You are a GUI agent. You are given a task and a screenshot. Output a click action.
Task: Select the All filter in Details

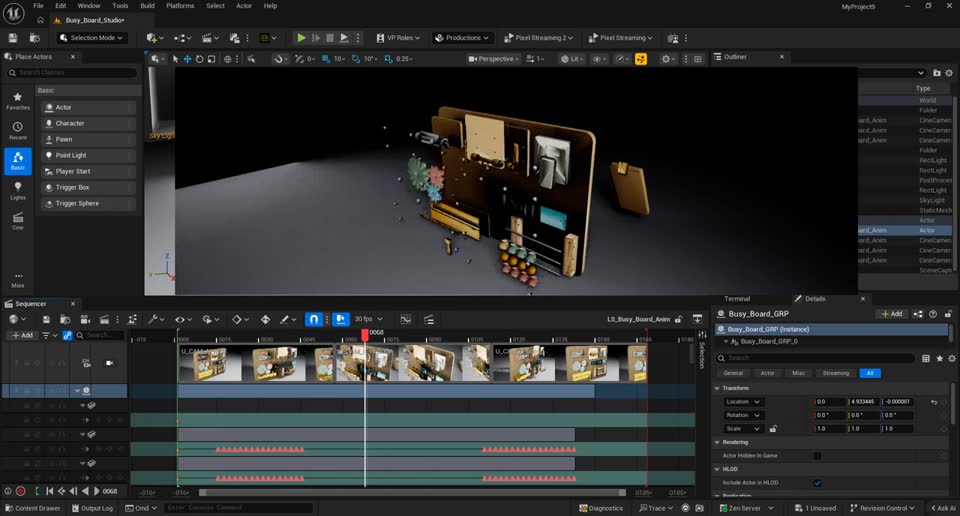pyautogui.click(x=870, y=373)
